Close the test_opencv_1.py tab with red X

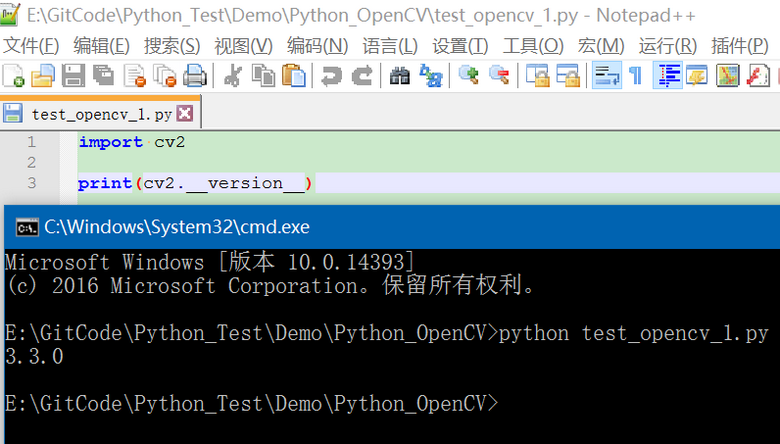[x=185, y=114]
